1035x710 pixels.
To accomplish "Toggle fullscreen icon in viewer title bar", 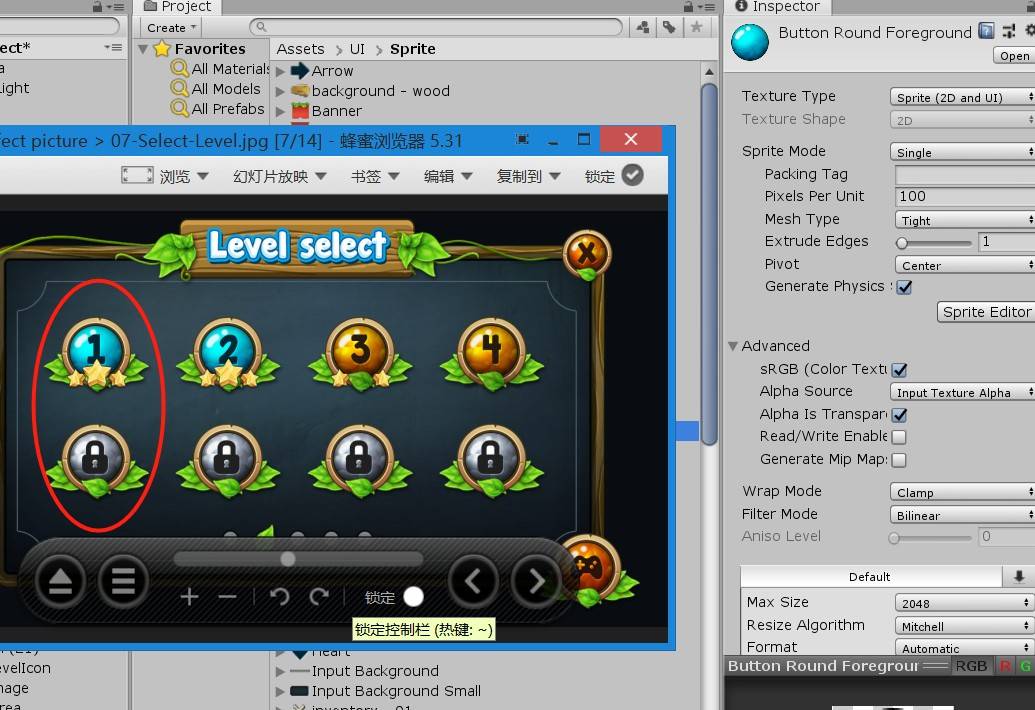I will click(522, 139).
